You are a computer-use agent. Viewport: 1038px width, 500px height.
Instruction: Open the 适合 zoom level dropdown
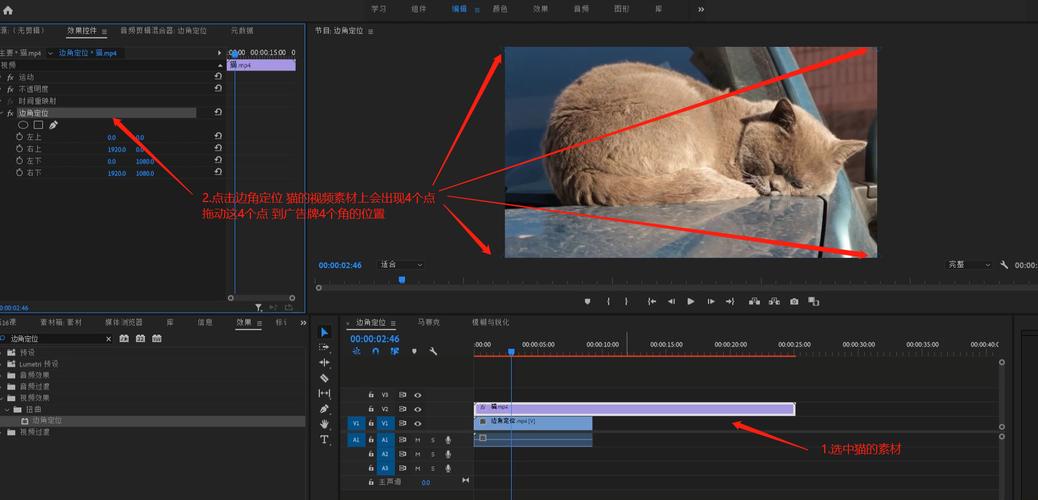click(x=401, y=265)
